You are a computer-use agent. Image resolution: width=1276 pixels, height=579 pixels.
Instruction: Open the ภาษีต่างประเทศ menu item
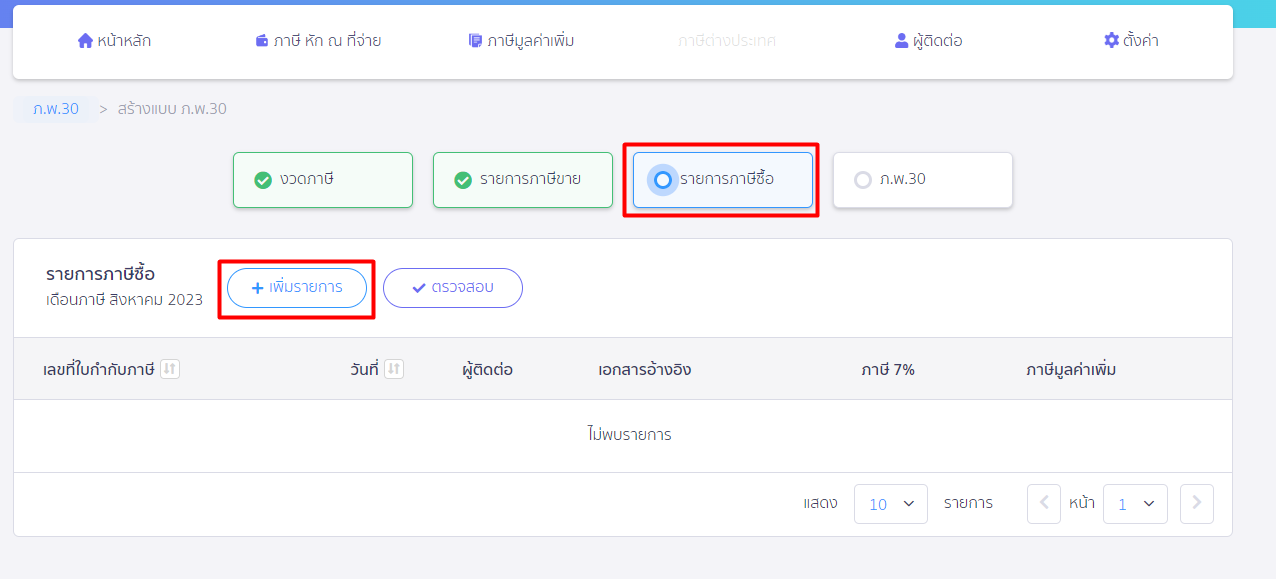coord(726,41)
